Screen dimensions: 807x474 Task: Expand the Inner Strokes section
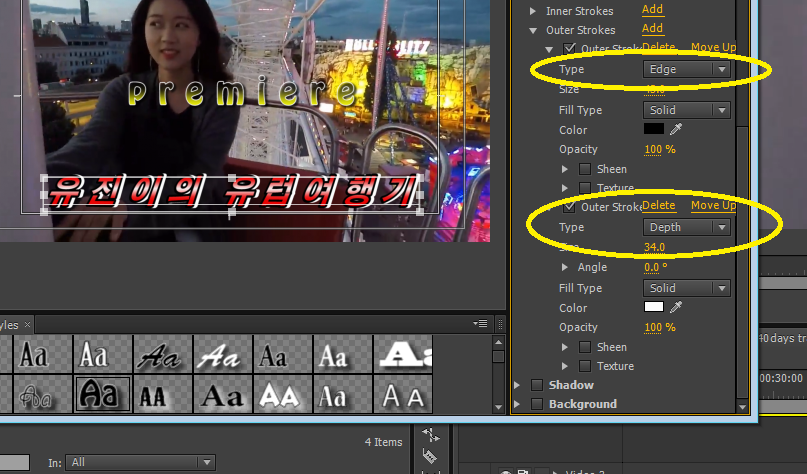click(x=533, y=11)
